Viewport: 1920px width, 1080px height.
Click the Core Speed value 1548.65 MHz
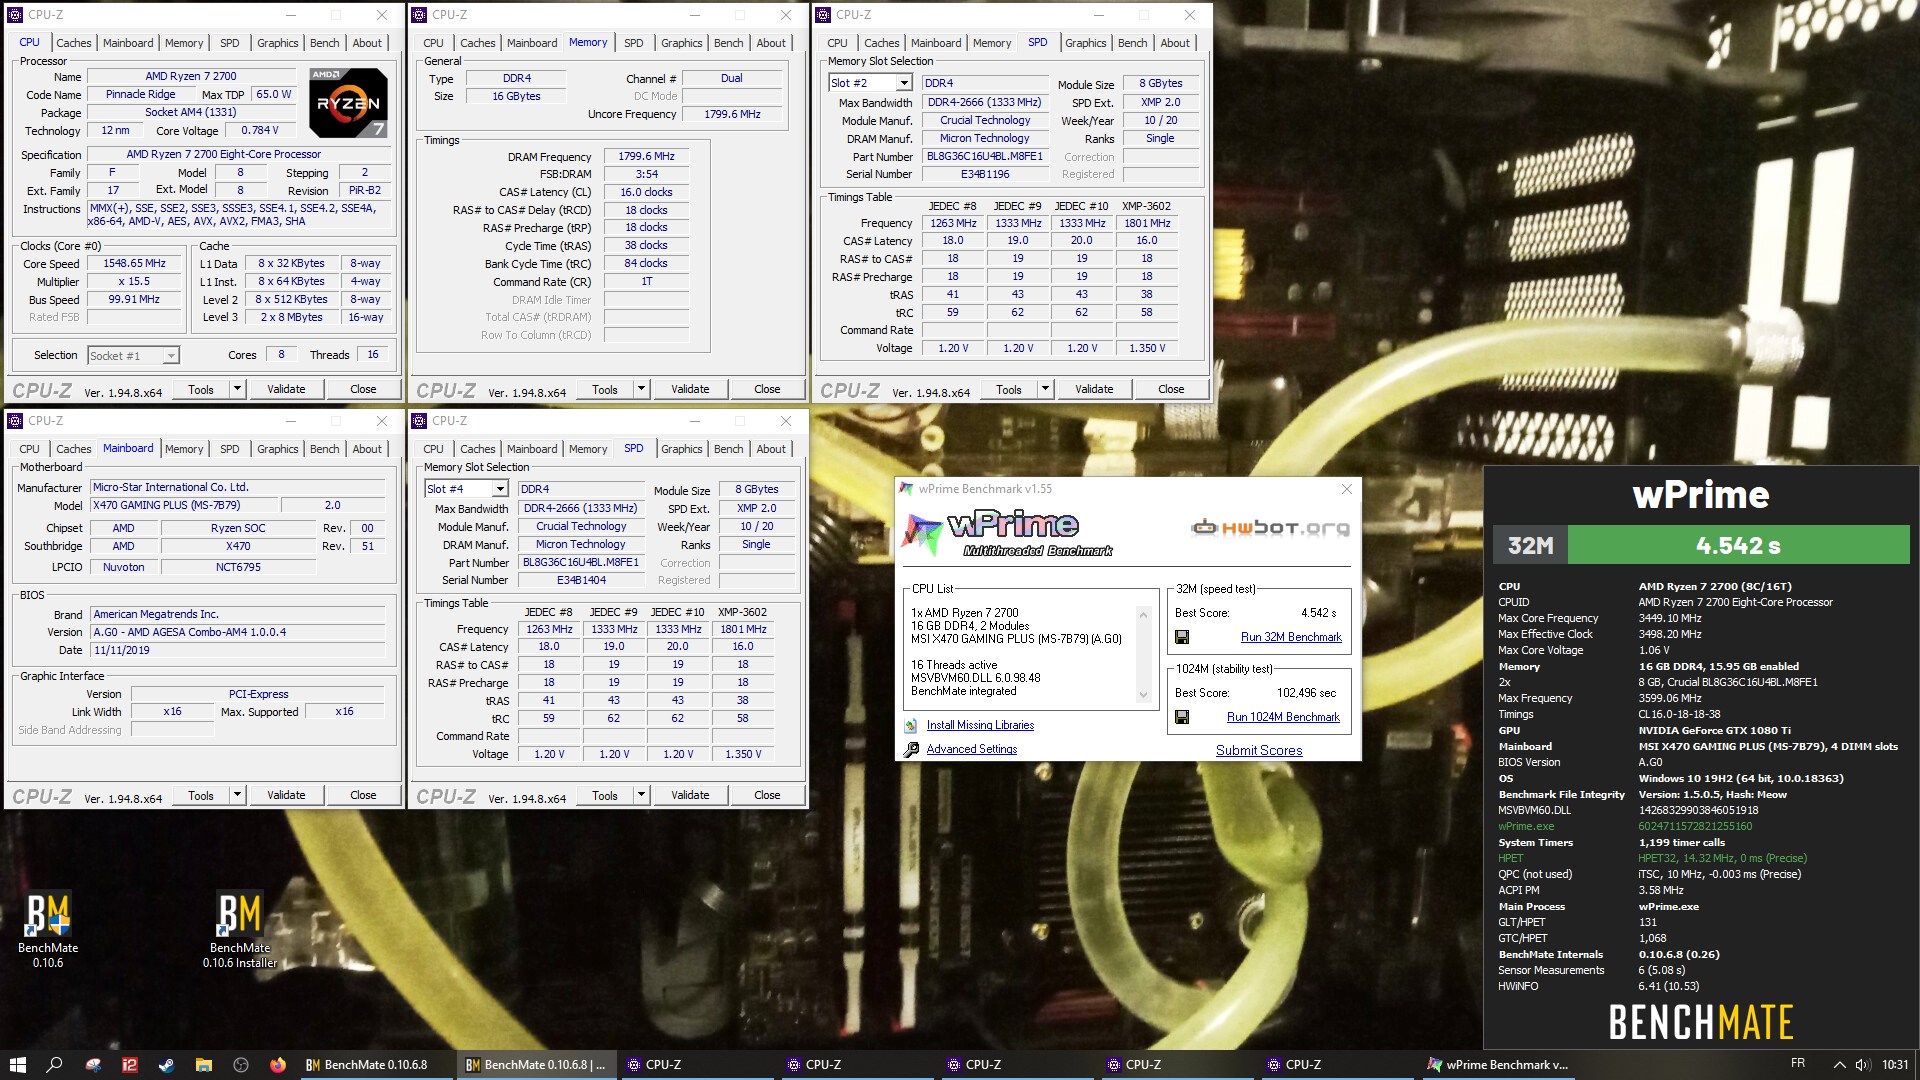click(x=134, y=263)
